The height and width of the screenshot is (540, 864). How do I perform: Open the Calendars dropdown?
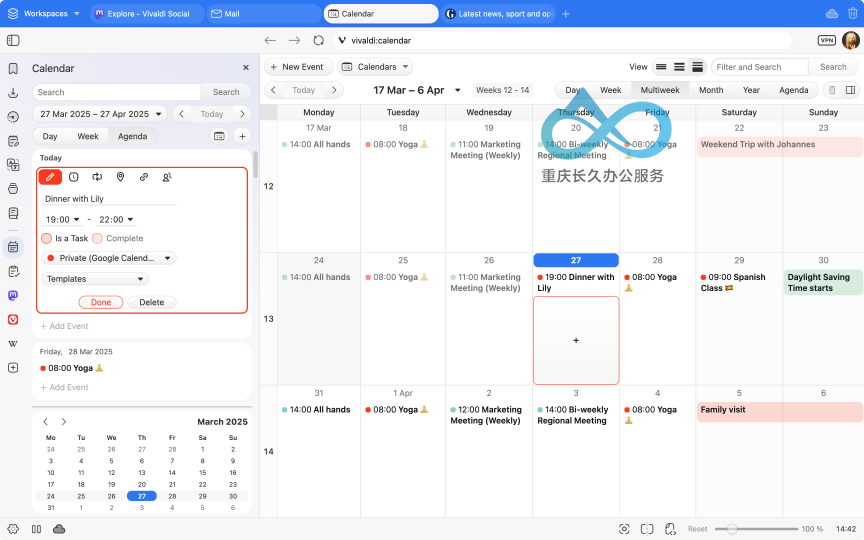(x=375, y=67)
